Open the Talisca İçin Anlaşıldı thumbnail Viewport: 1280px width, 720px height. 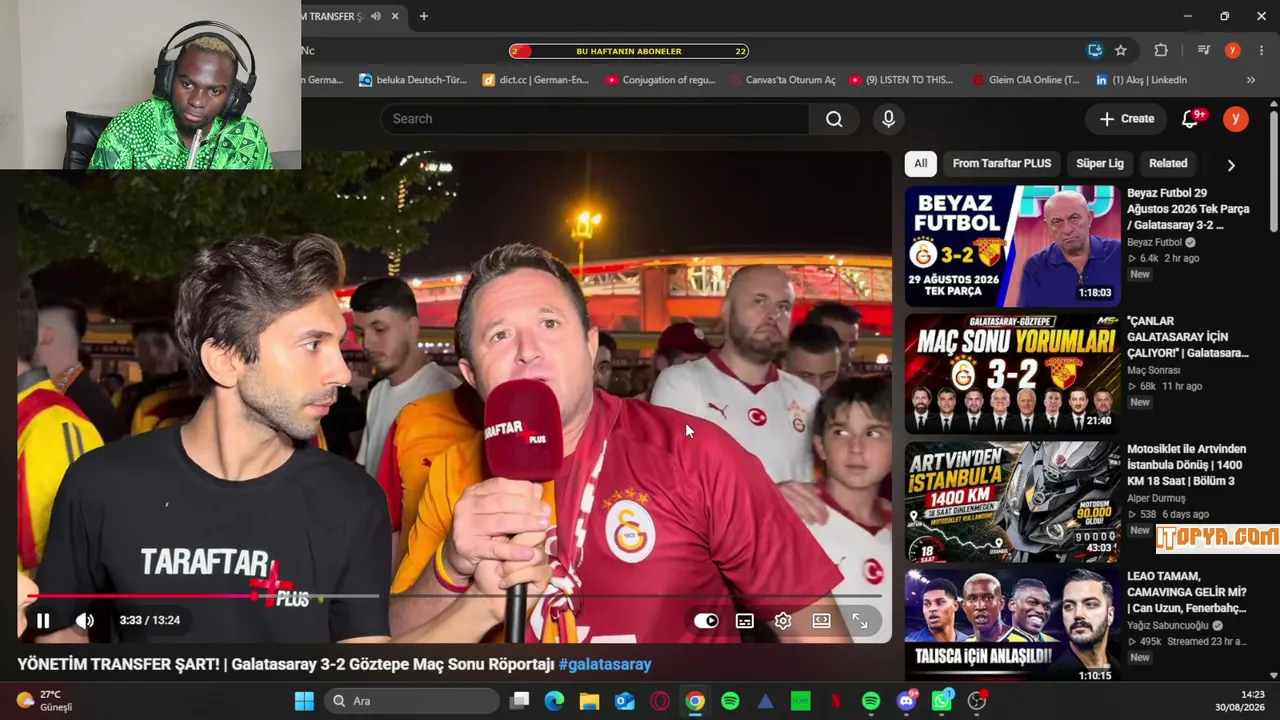click(x=1013, y=625)
